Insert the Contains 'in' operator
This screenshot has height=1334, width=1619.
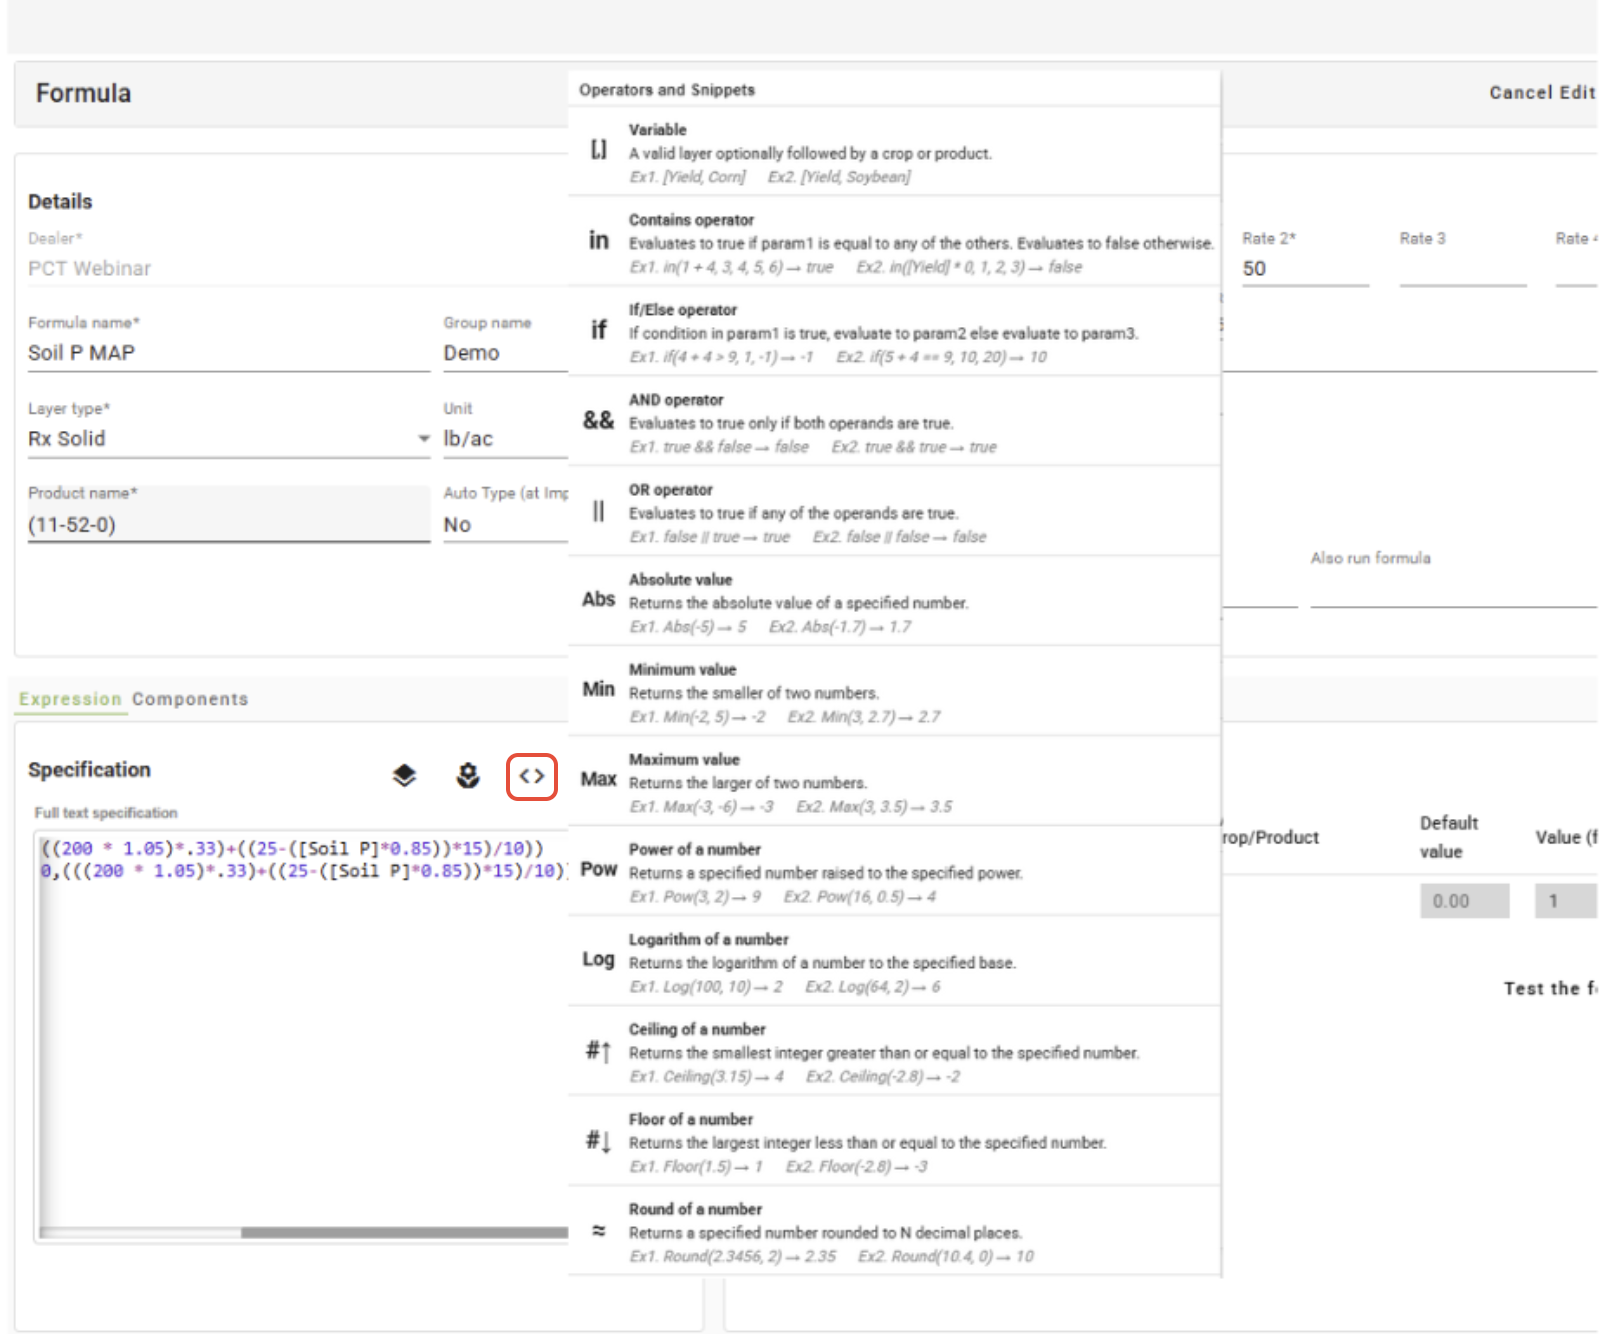[x=598, y=240]
